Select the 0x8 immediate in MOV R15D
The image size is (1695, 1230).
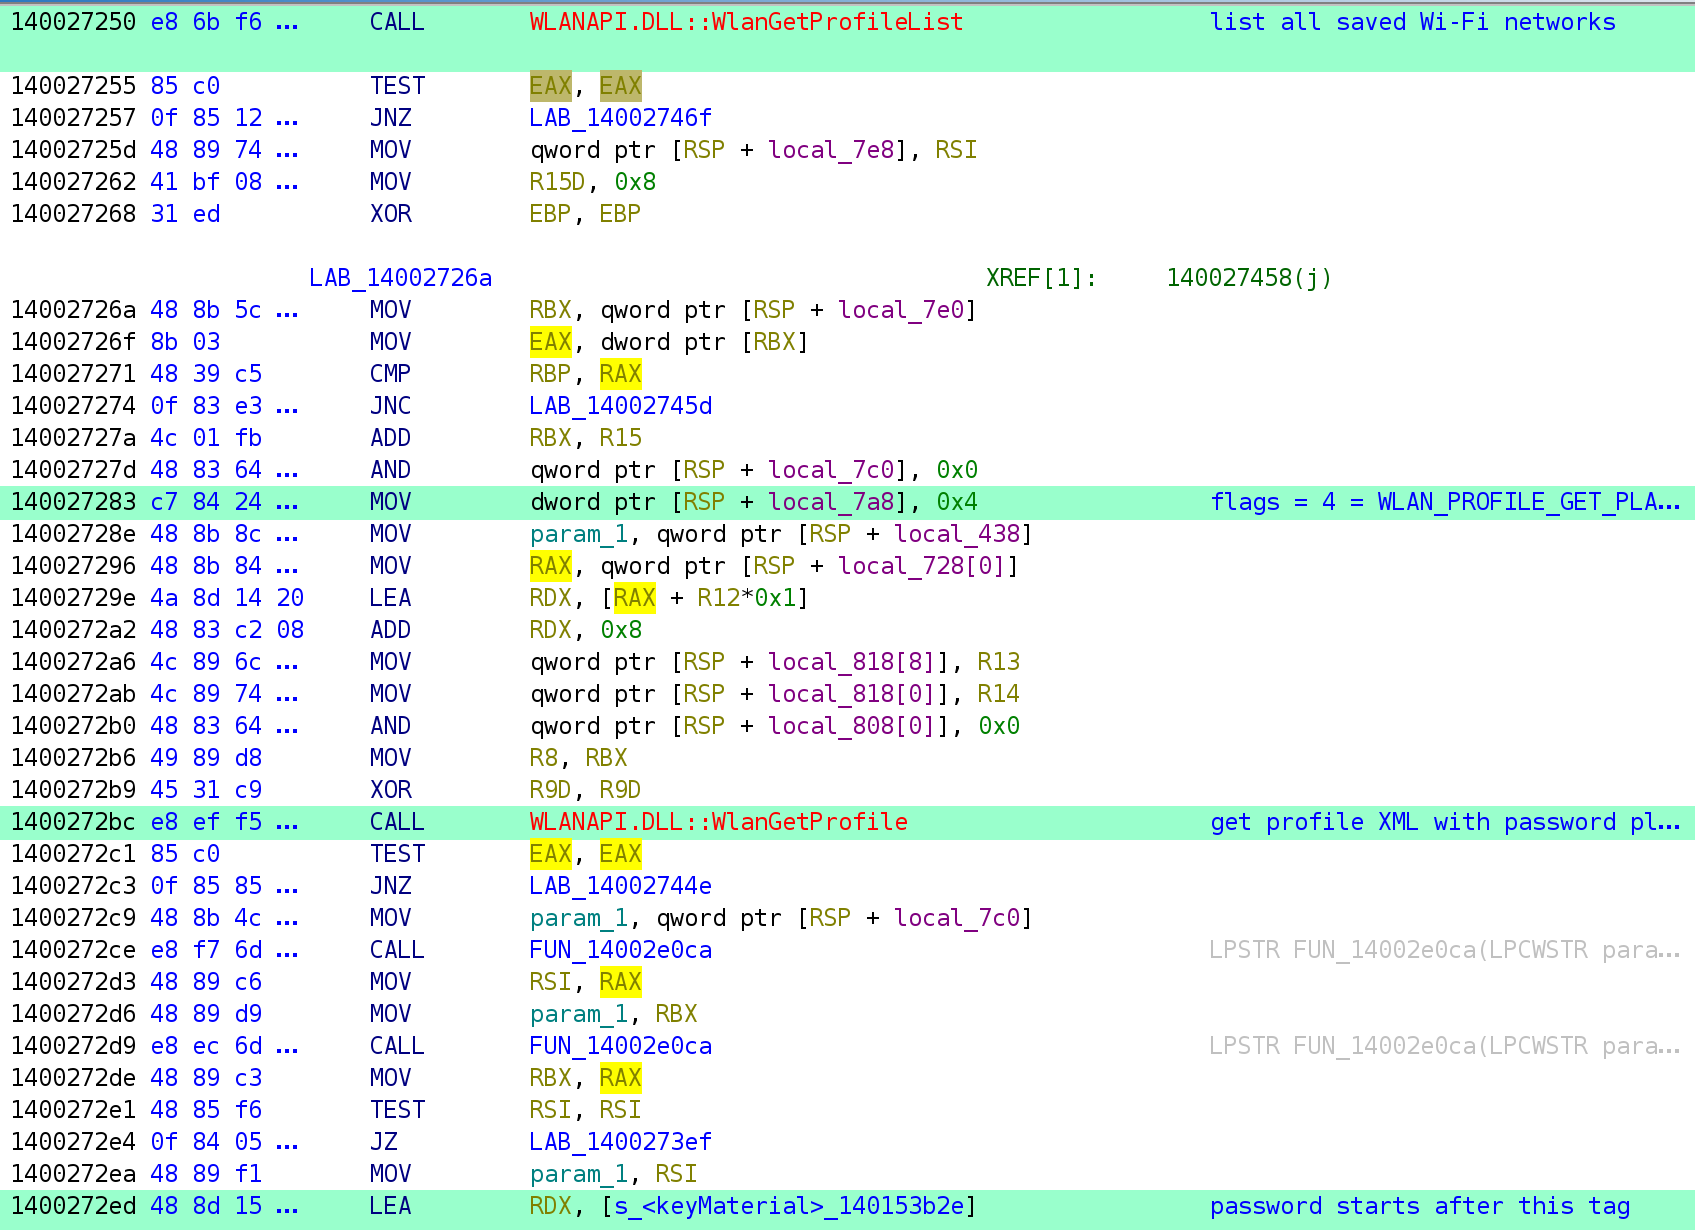(634, 182)
